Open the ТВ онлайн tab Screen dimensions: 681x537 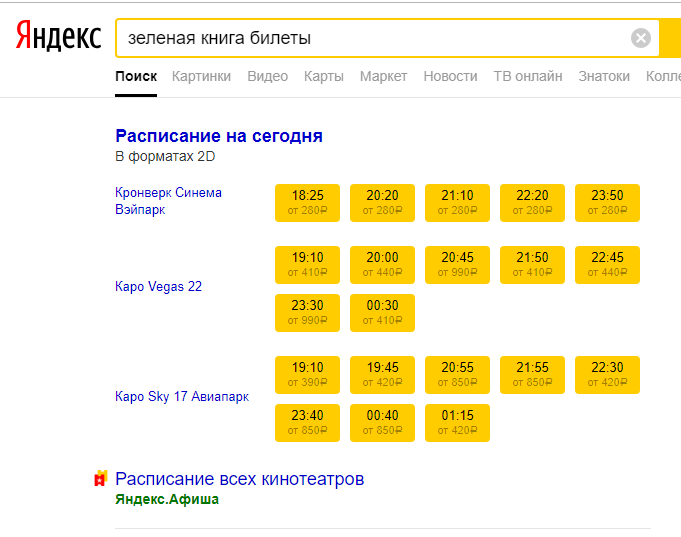528,76
